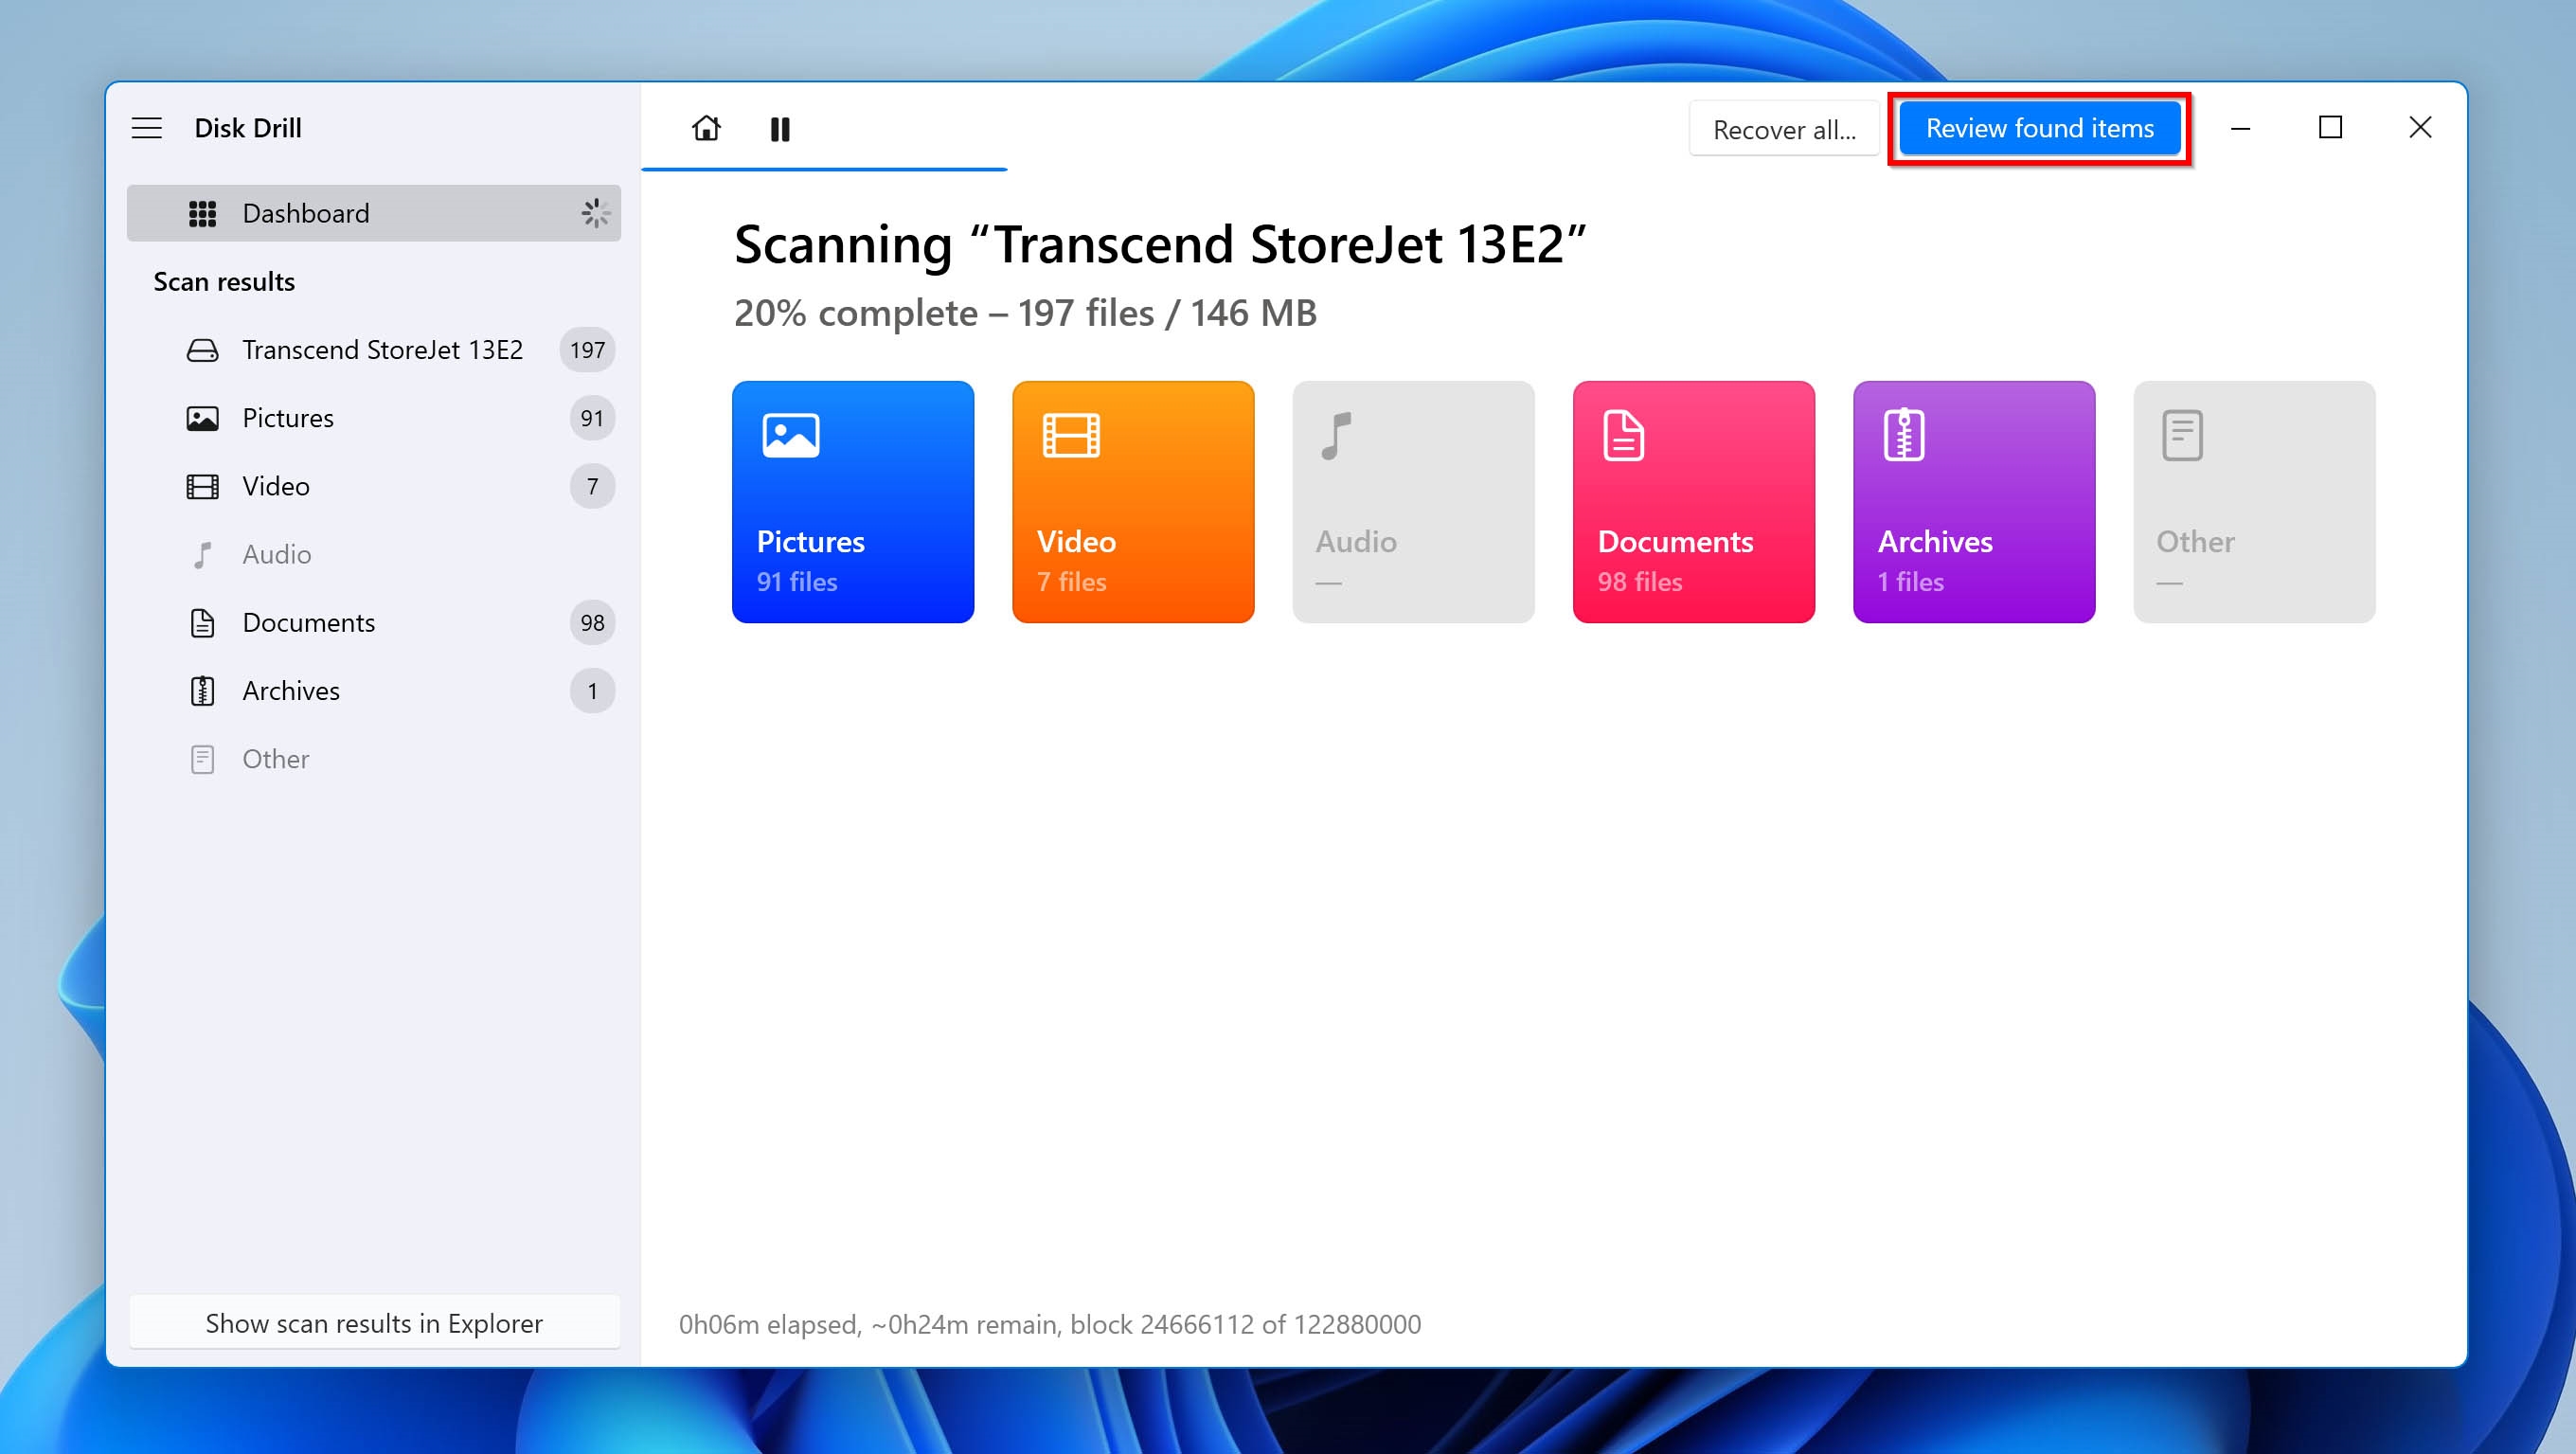Click the 1 count badge beside Archives
The image size is (2576, 1454).
tap(592, 691)
